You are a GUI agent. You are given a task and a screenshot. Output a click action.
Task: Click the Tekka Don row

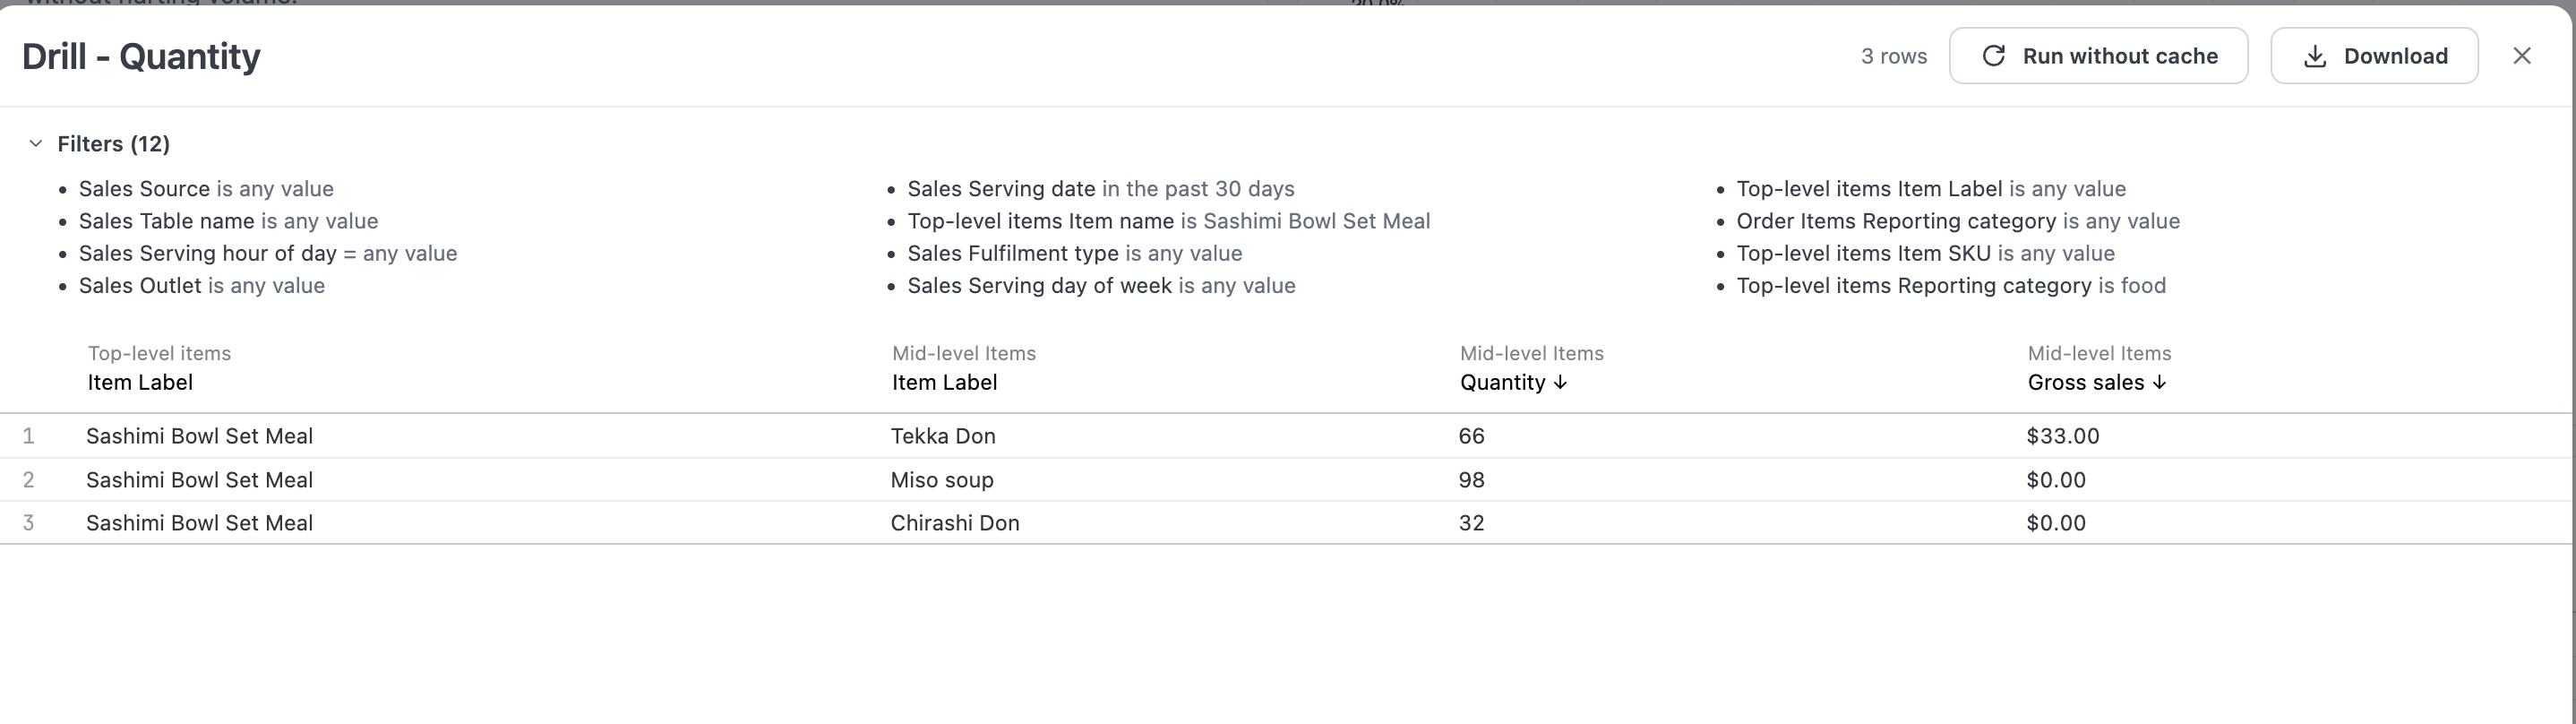(942, 436)
